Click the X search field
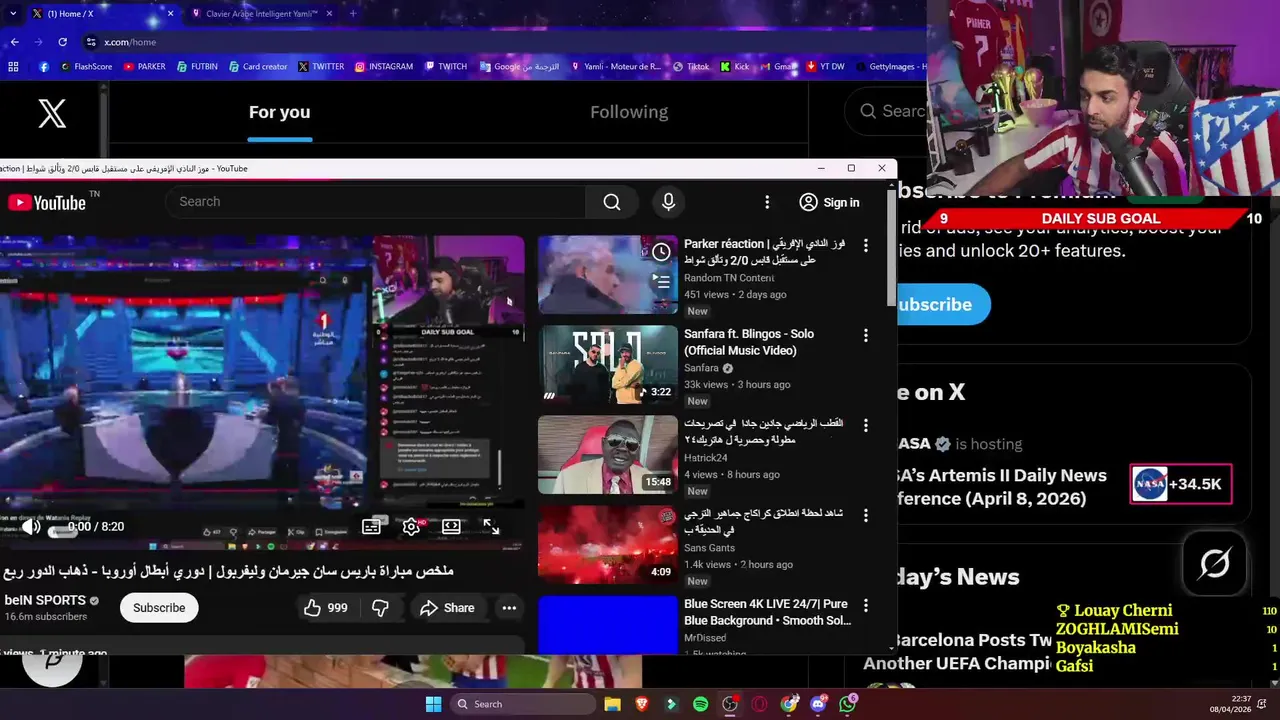This screenshot has height=720, width=1280. [888, 112]
